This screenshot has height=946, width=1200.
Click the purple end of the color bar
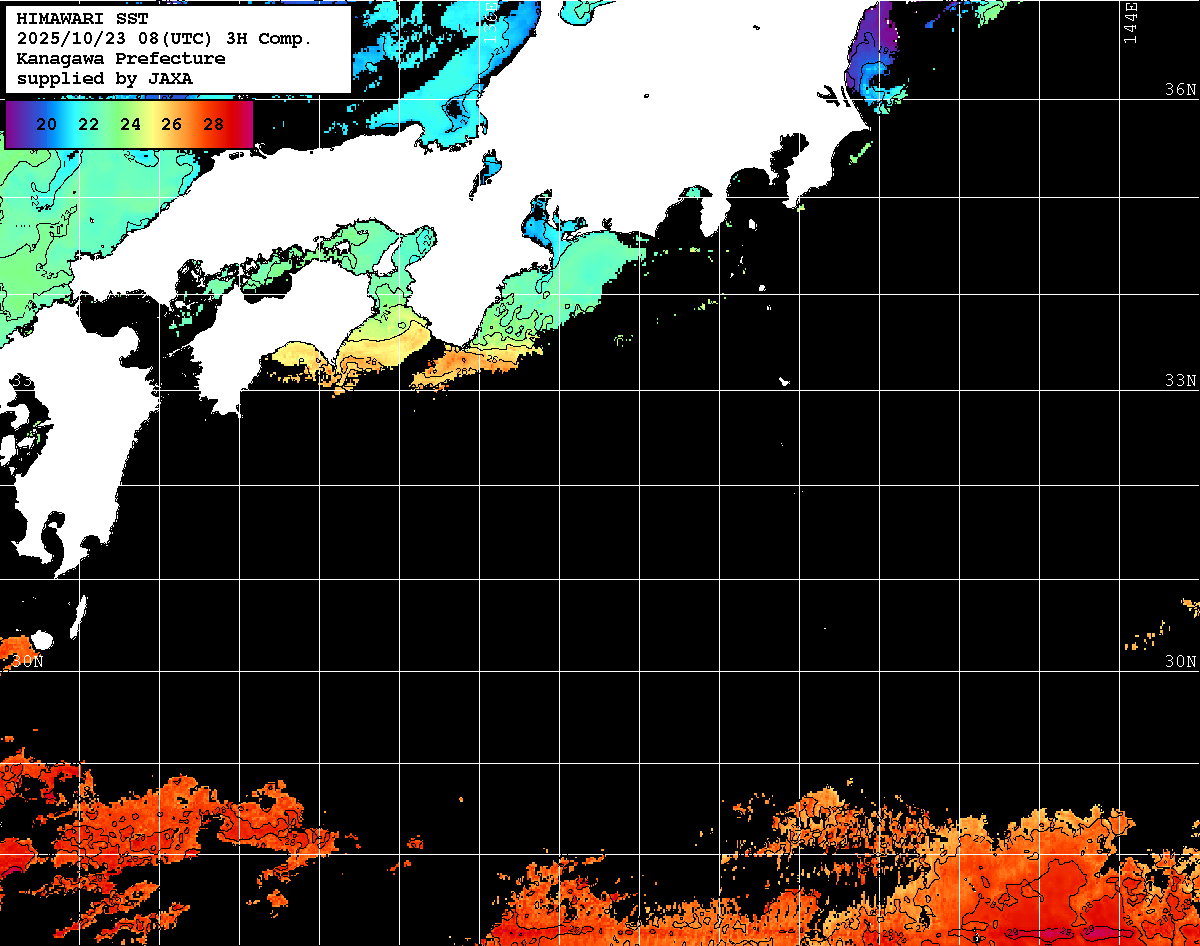coord(14,125)
